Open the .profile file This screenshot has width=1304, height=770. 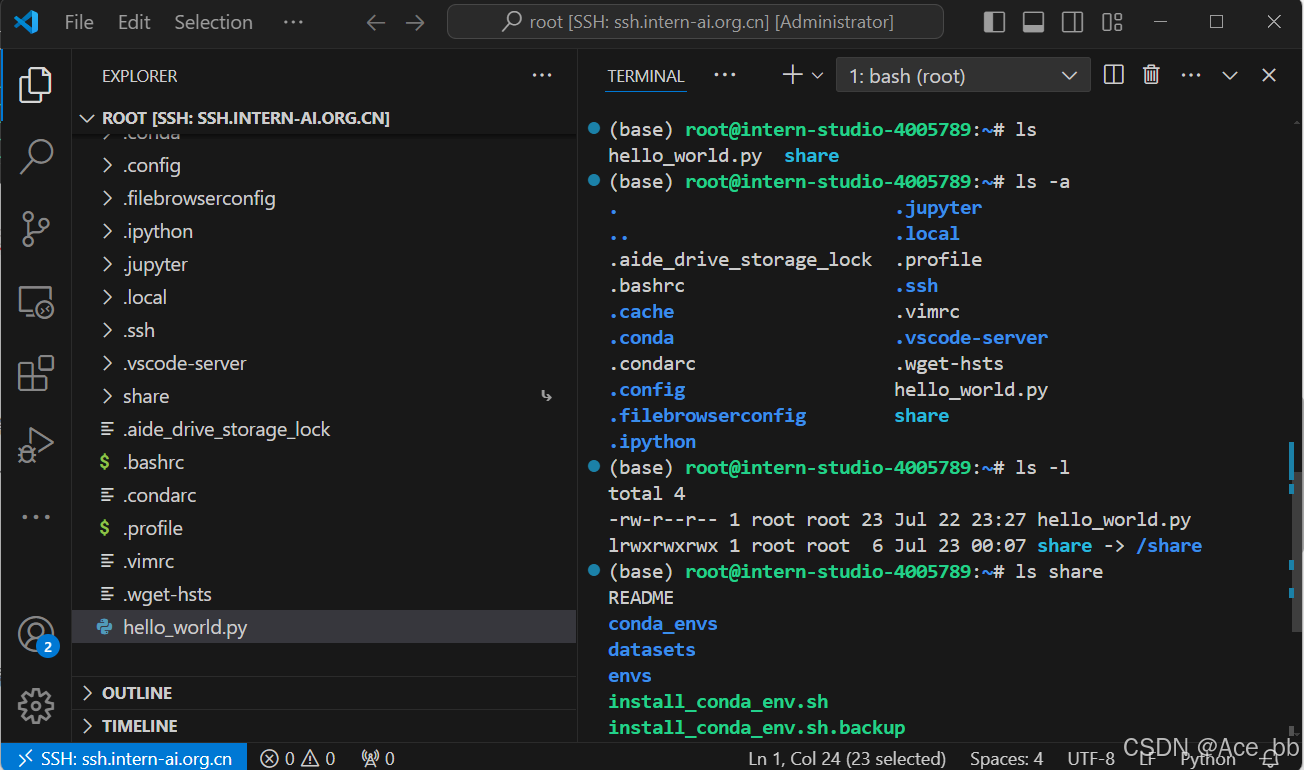325,528
